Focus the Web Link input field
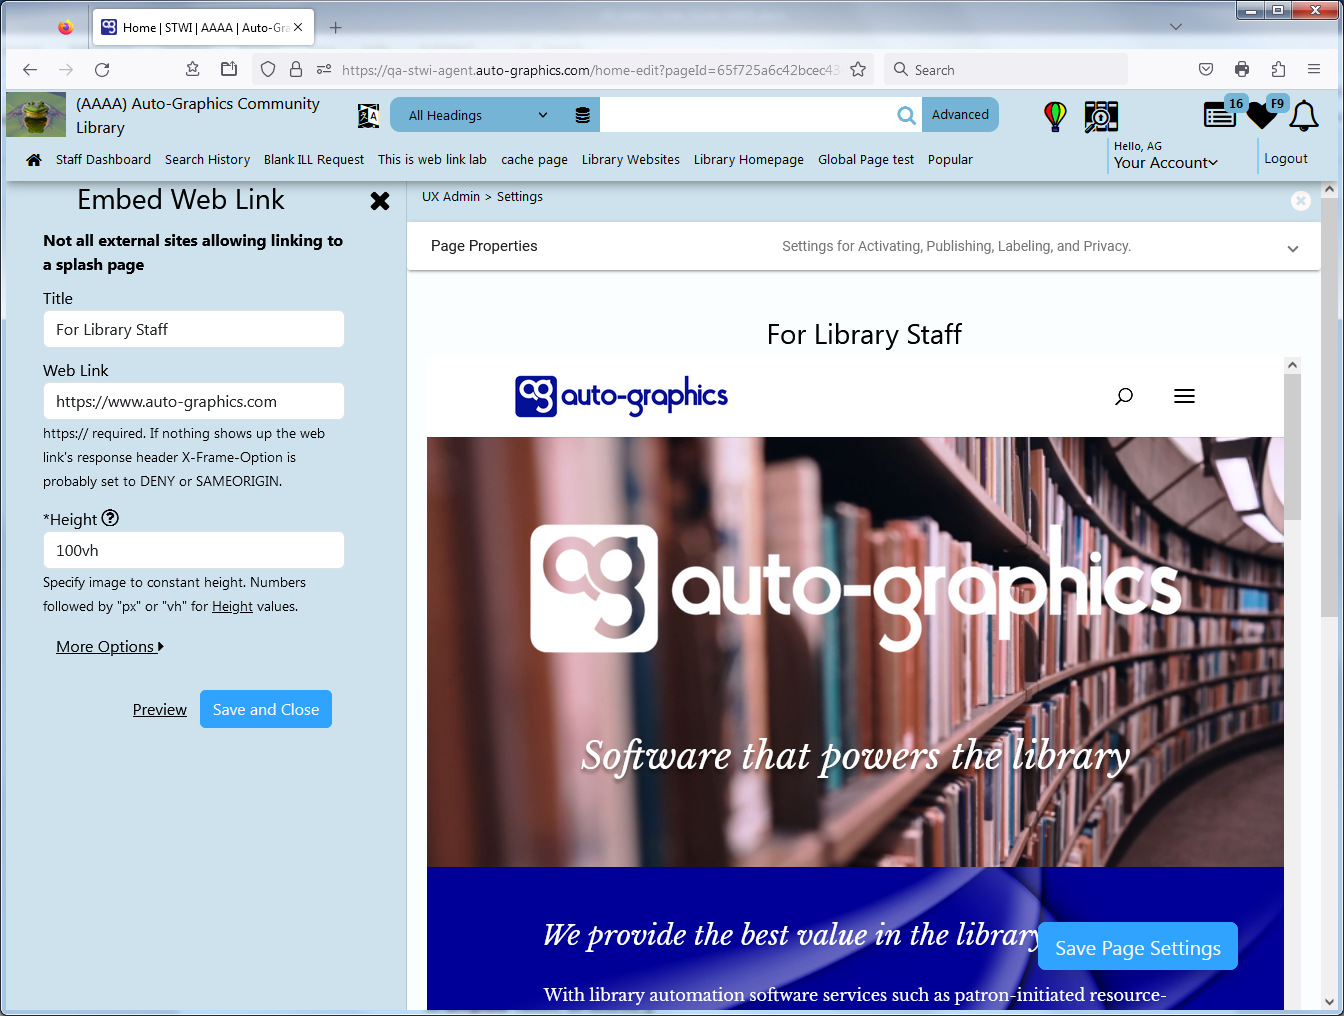 pos(194,401)
